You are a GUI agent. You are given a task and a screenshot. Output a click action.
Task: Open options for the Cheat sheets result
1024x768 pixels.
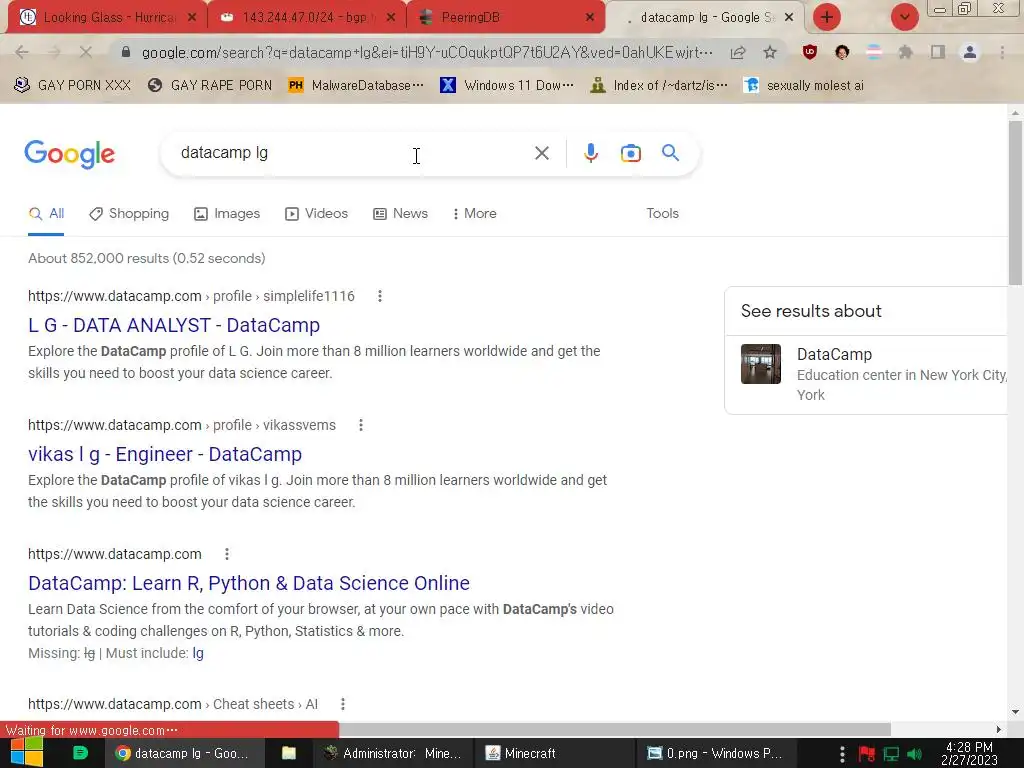tap(343, 704)
